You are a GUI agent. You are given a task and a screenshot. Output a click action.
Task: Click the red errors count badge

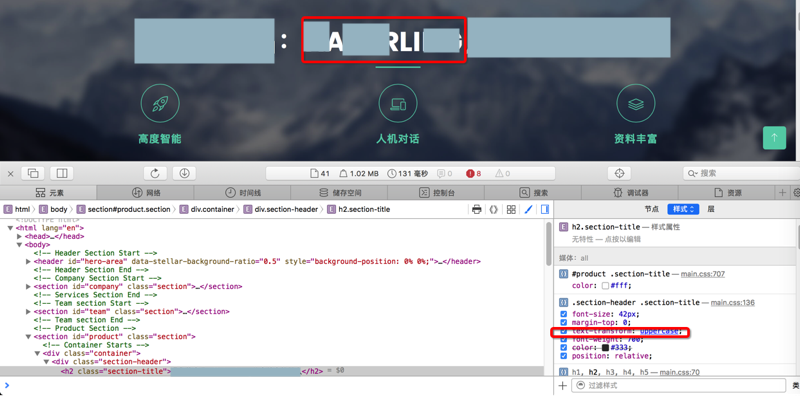pyautogui.click(x=473, y=174)
